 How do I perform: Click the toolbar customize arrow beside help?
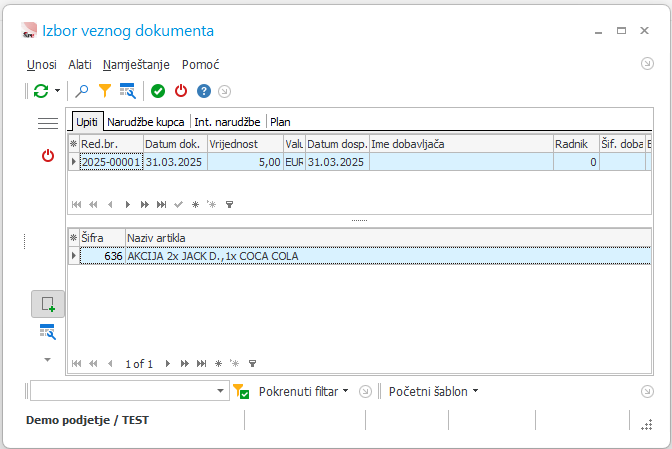point(225,91)
